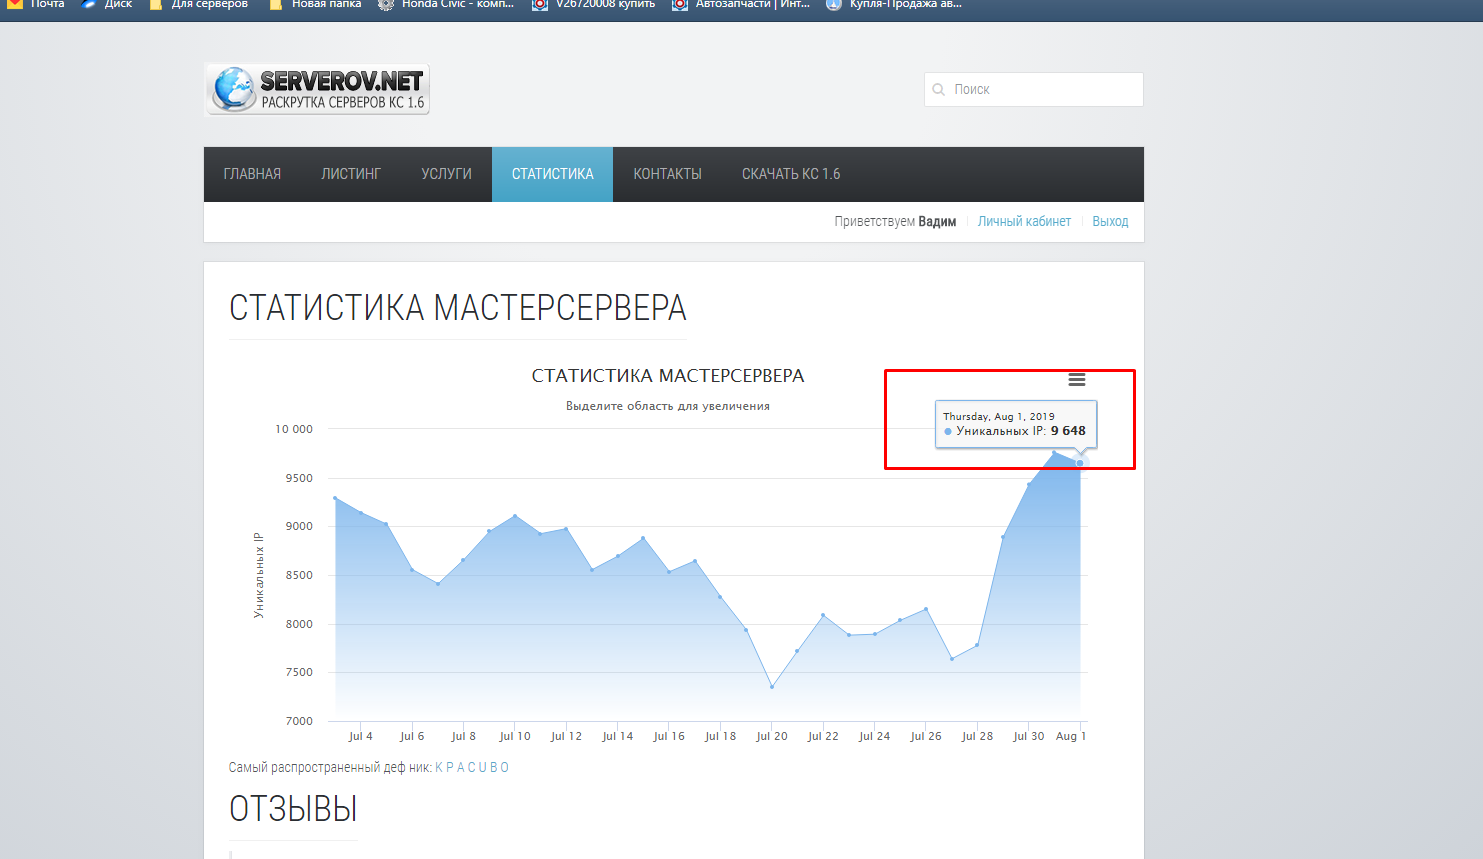Click the 10 000 y-axis label
Viewport: 1483px width, 859px height.
pos(294,429)
